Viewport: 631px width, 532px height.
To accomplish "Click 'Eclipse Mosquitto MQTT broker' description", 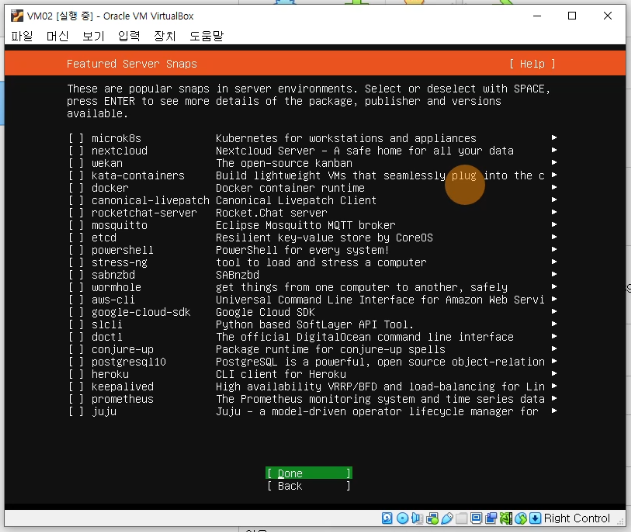I will [305, 225].
